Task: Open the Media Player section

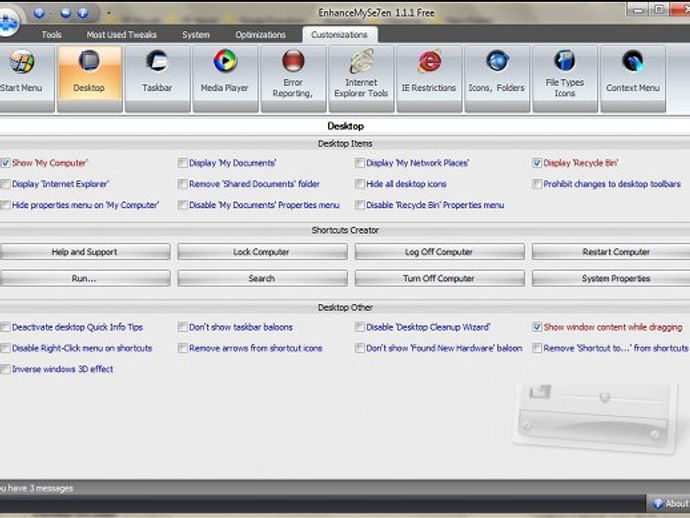Action: (225, 78)
